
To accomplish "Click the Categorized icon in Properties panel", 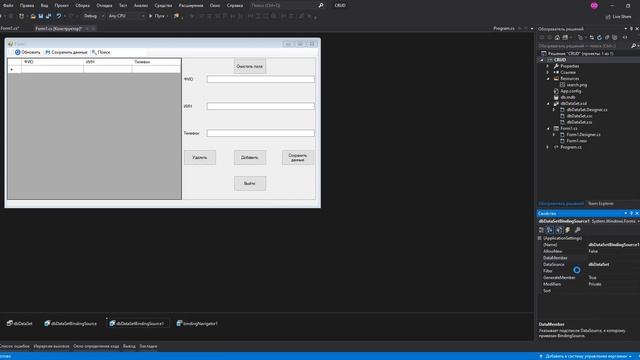I will coord(542,230).
